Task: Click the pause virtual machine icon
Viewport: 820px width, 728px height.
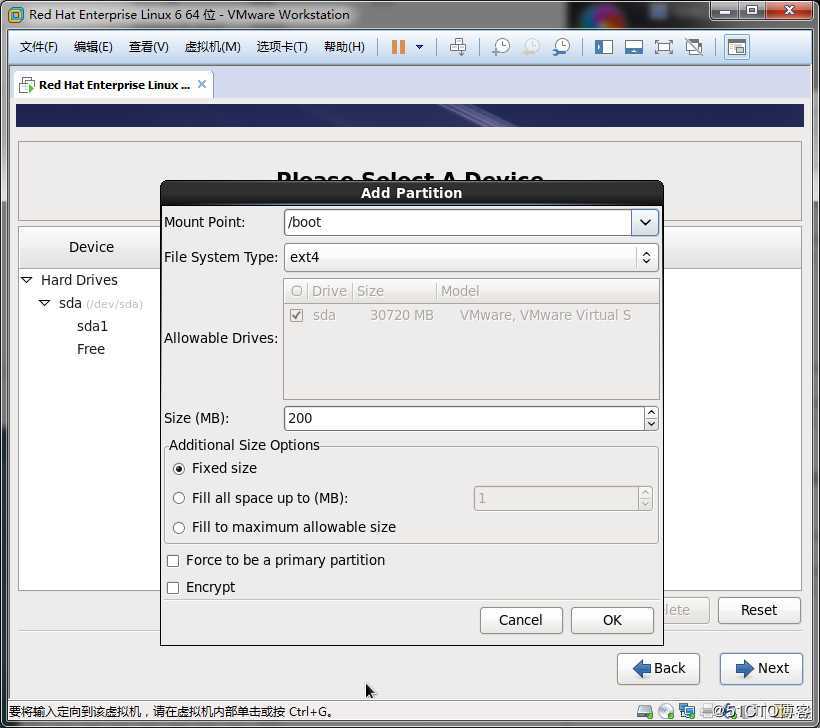Action: [398, 47]
